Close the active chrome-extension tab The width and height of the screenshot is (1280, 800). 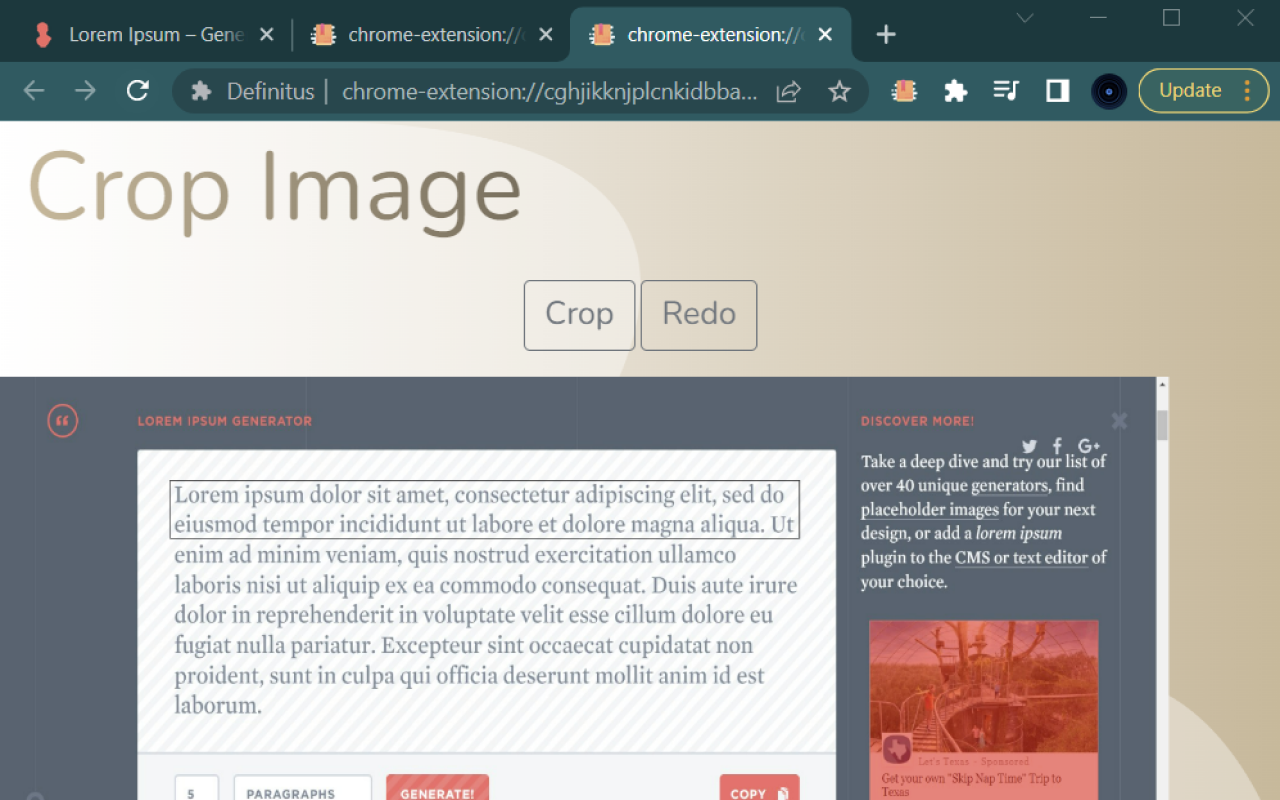click(x=825, y=35)
